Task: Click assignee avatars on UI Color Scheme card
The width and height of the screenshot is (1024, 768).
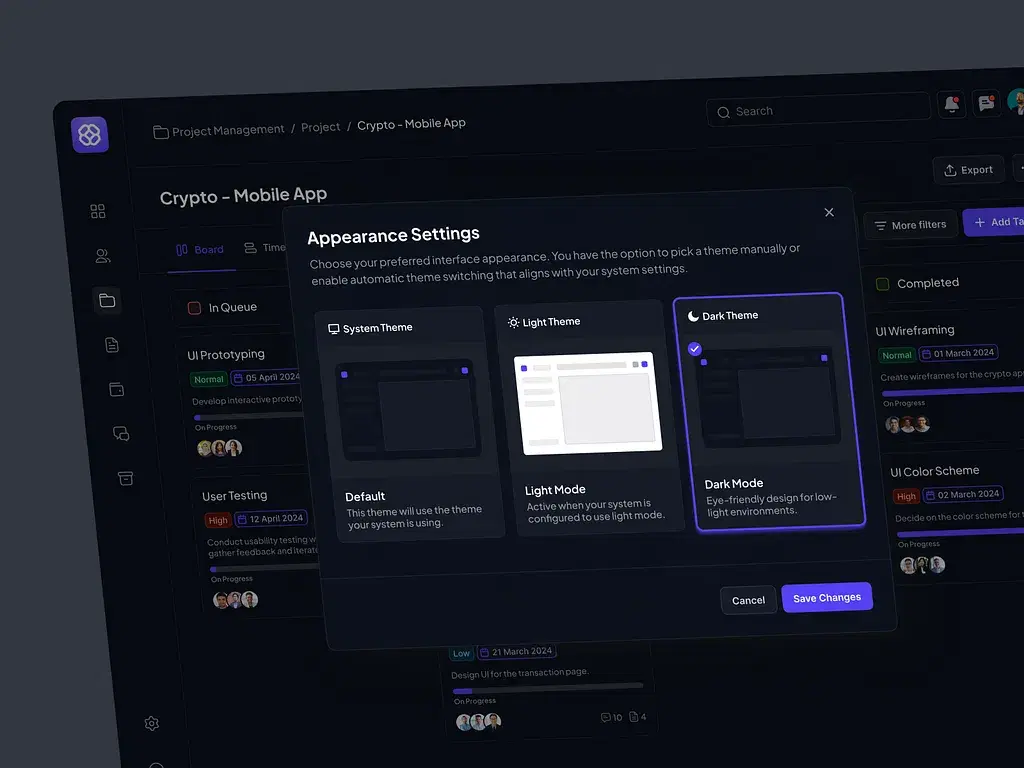Action: click(922, 564)
